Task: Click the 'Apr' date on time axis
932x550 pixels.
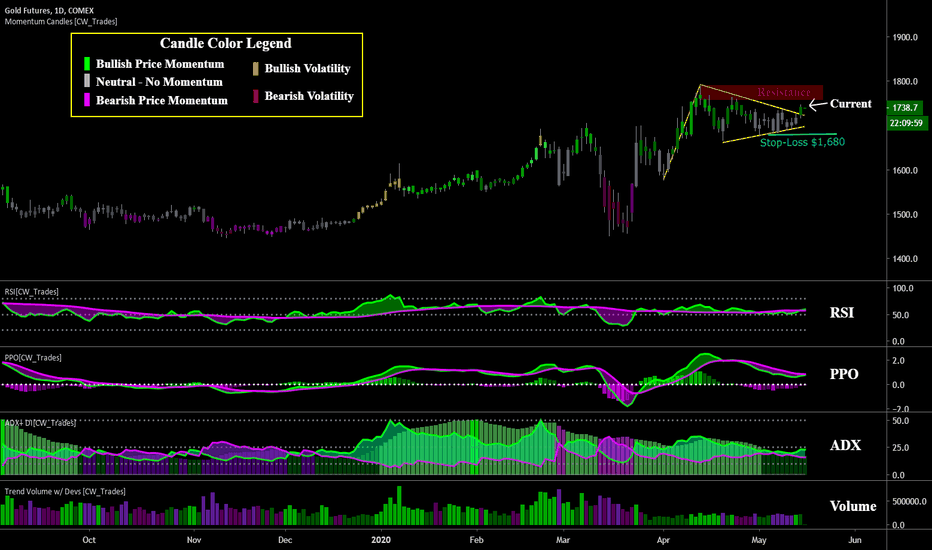Action: click(663, 540)
